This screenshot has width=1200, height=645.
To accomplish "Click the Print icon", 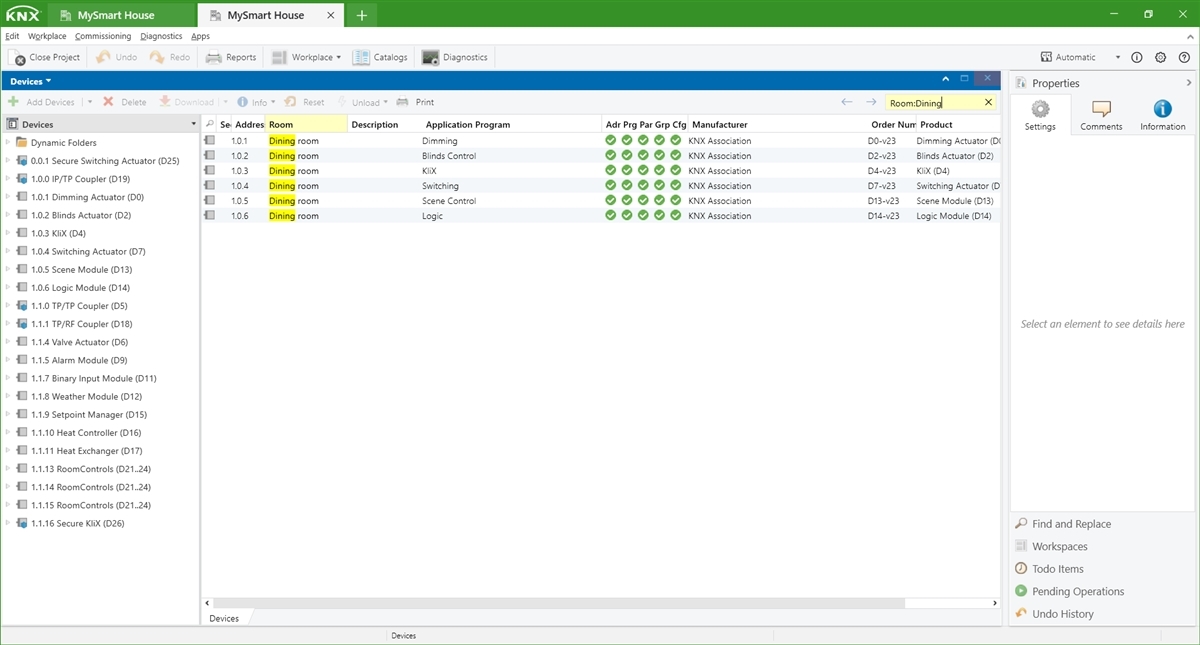I will [x=403, y=102].
